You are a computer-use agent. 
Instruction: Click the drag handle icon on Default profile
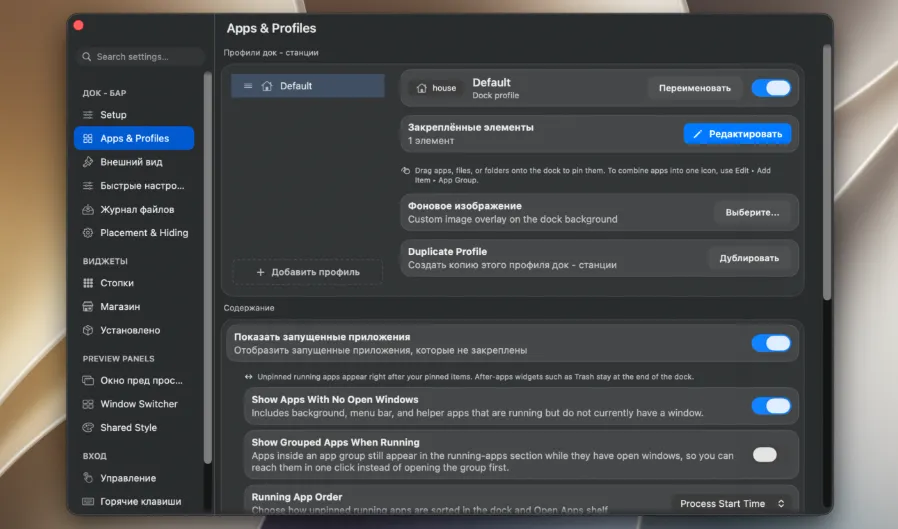pos(248,86)
